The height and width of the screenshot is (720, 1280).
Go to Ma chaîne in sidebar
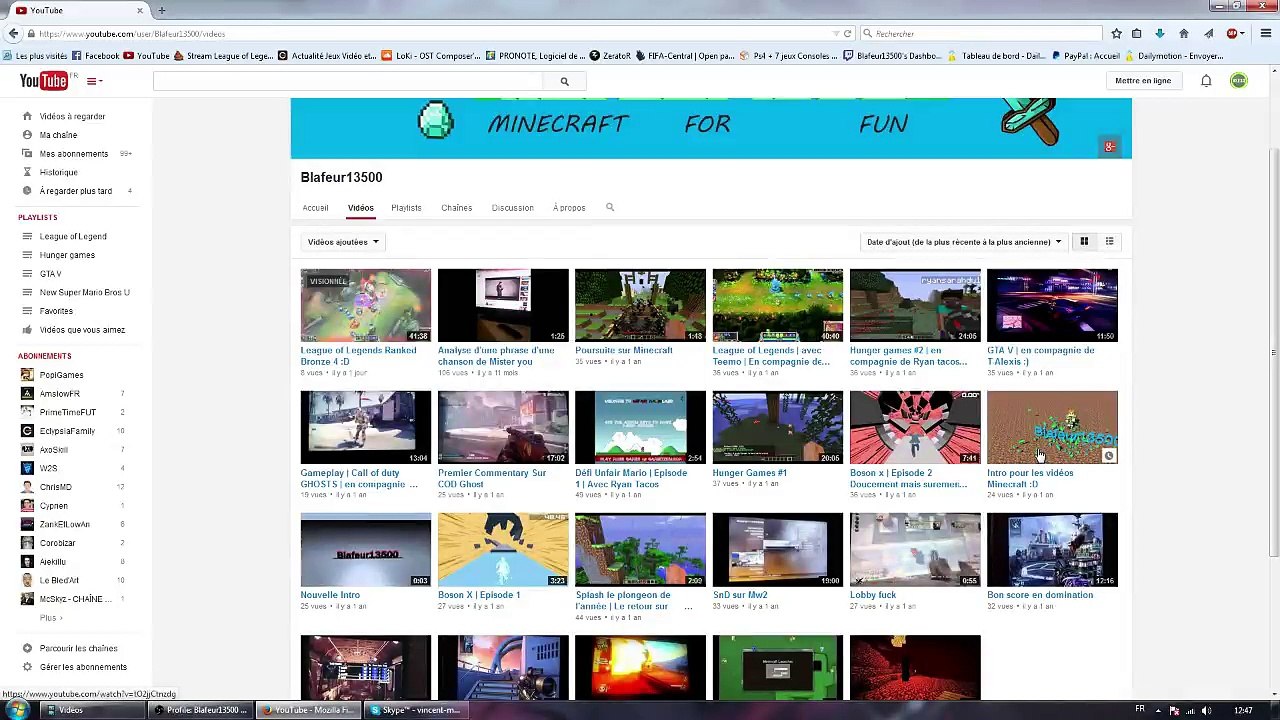click(x=58, y=135)
